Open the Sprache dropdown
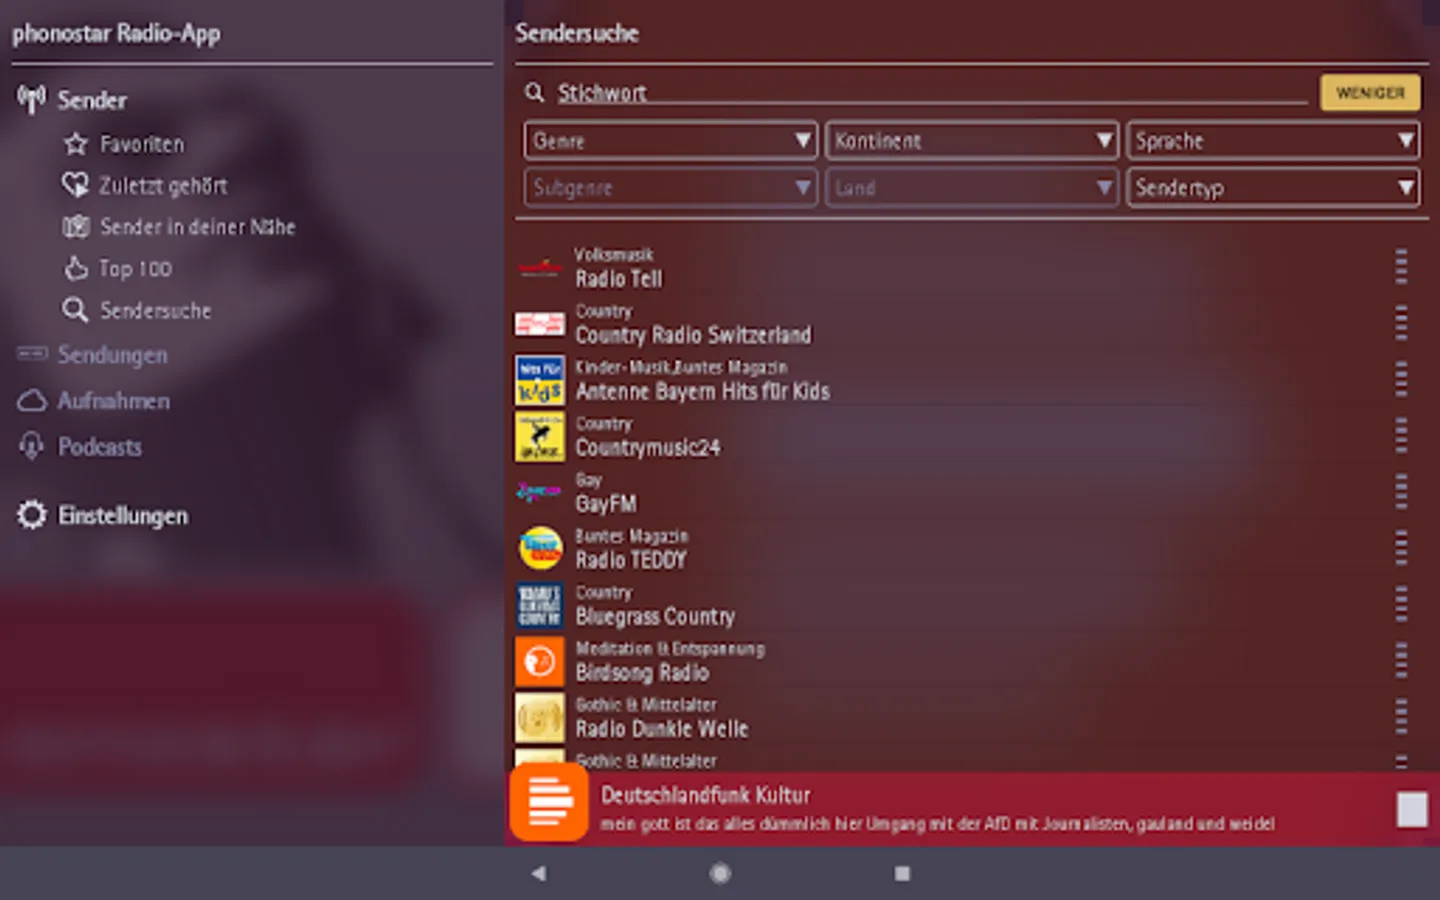 point(1273,141)
